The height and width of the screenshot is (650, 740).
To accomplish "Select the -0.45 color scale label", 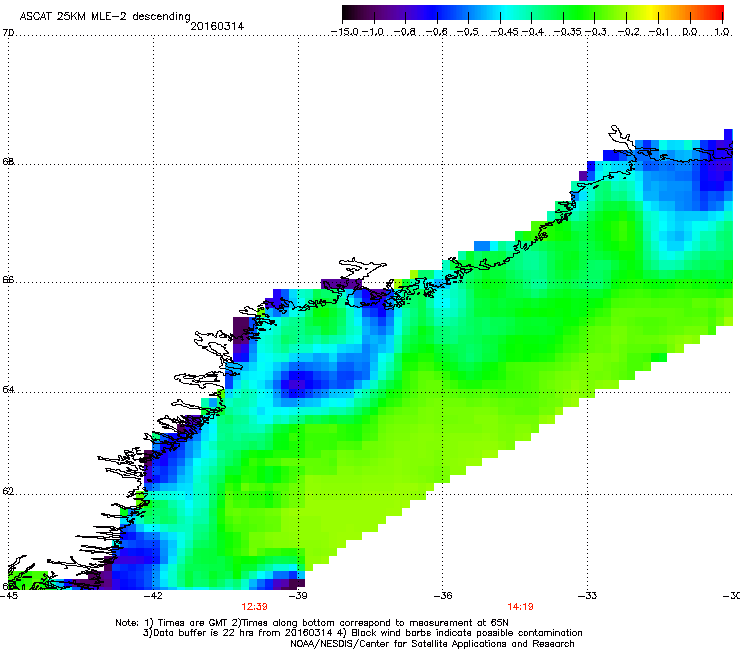I will click(x=504, y=32).
